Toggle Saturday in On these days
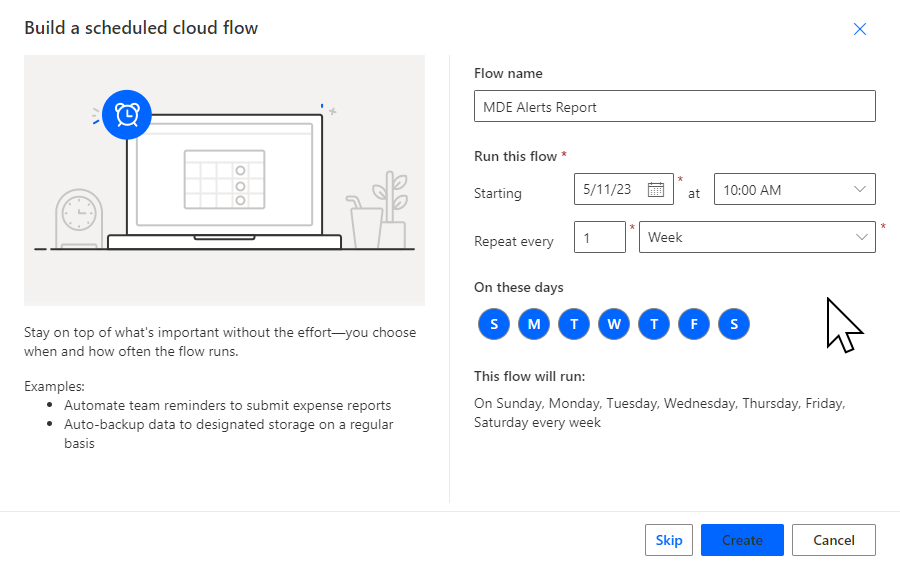The image size is (900, 567). pos(734,324)
